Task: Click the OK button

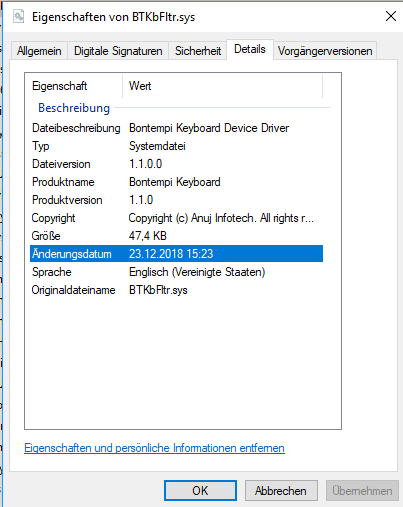Action: coord(200,490)
